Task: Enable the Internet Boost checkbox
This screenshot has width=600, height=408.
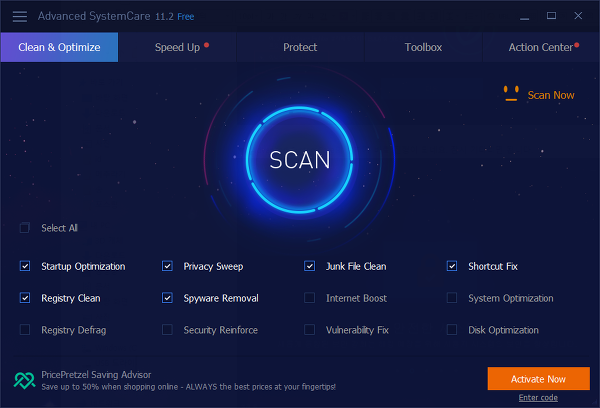Action: coord(310,298)
